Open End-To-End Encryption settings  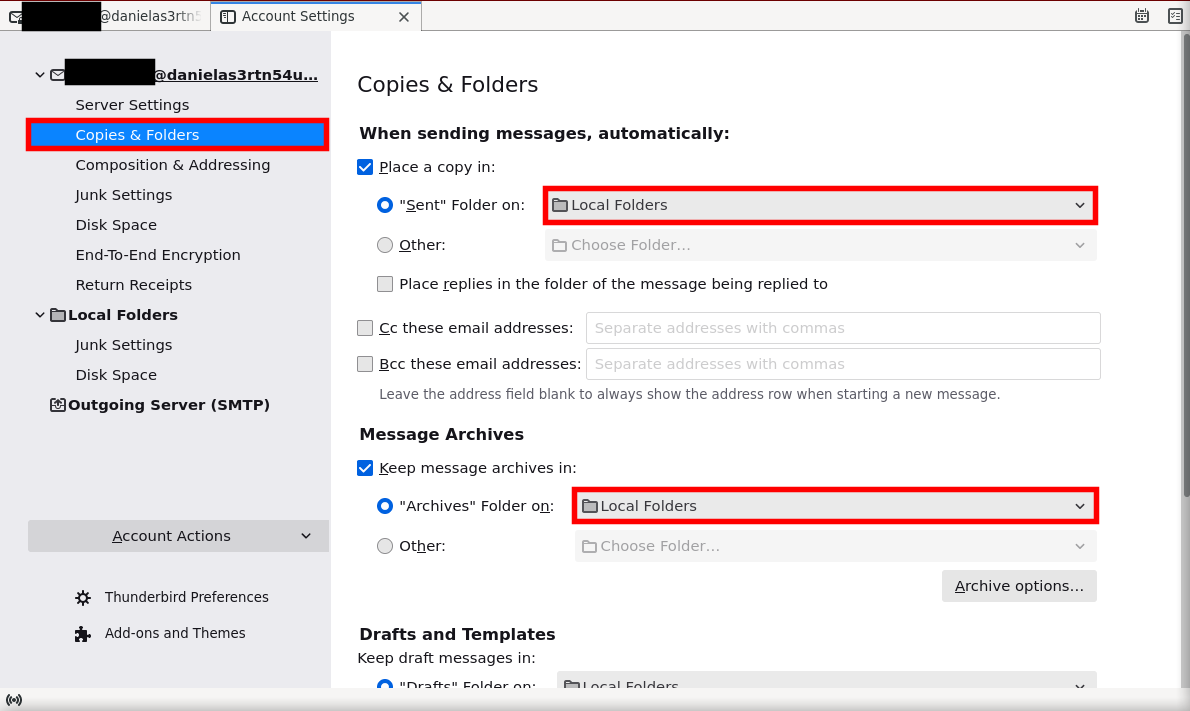pyautogui.click(x=158, y=255)
